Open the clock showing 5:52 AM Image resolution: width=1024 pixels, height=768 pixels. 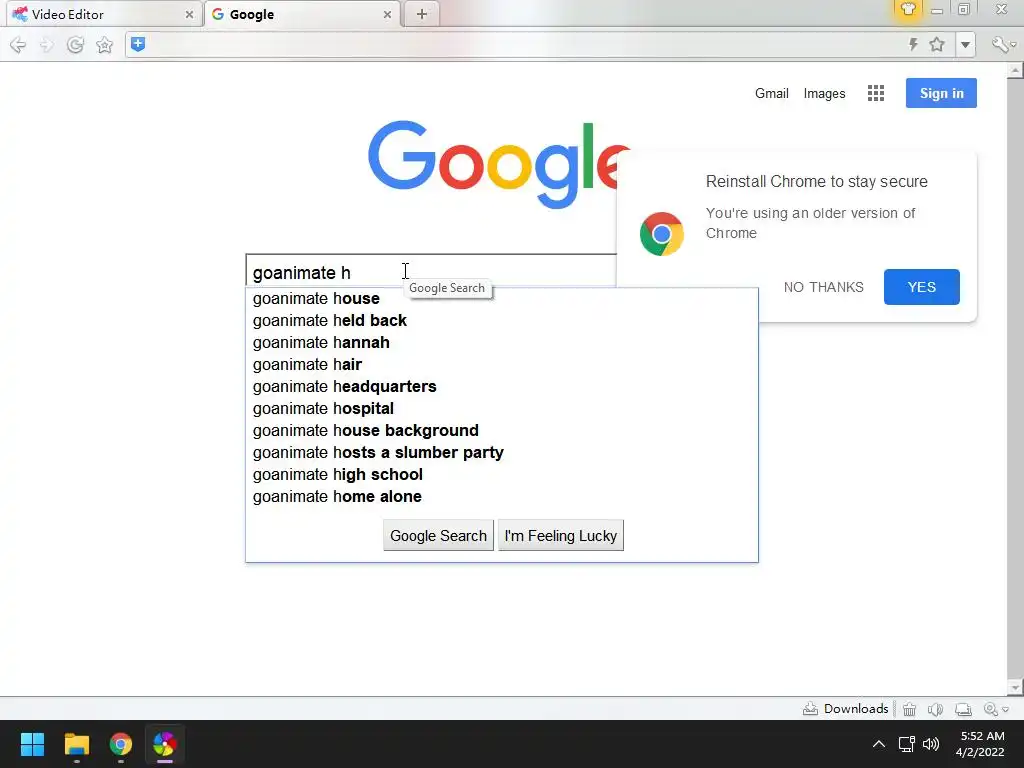[x=980, y=744]
